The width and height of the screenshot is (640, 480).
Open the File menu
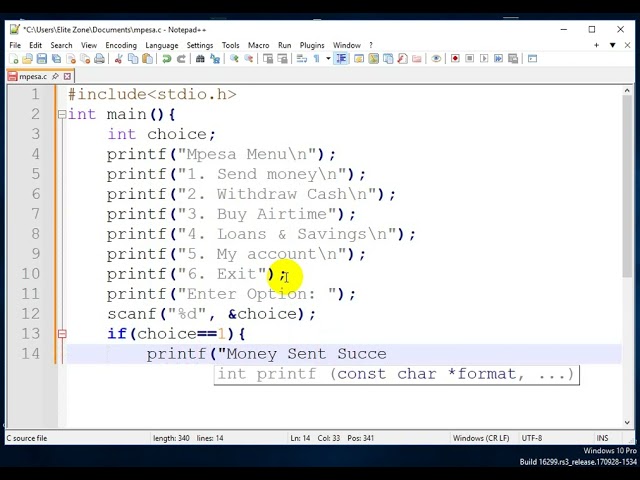coord(15,45)
